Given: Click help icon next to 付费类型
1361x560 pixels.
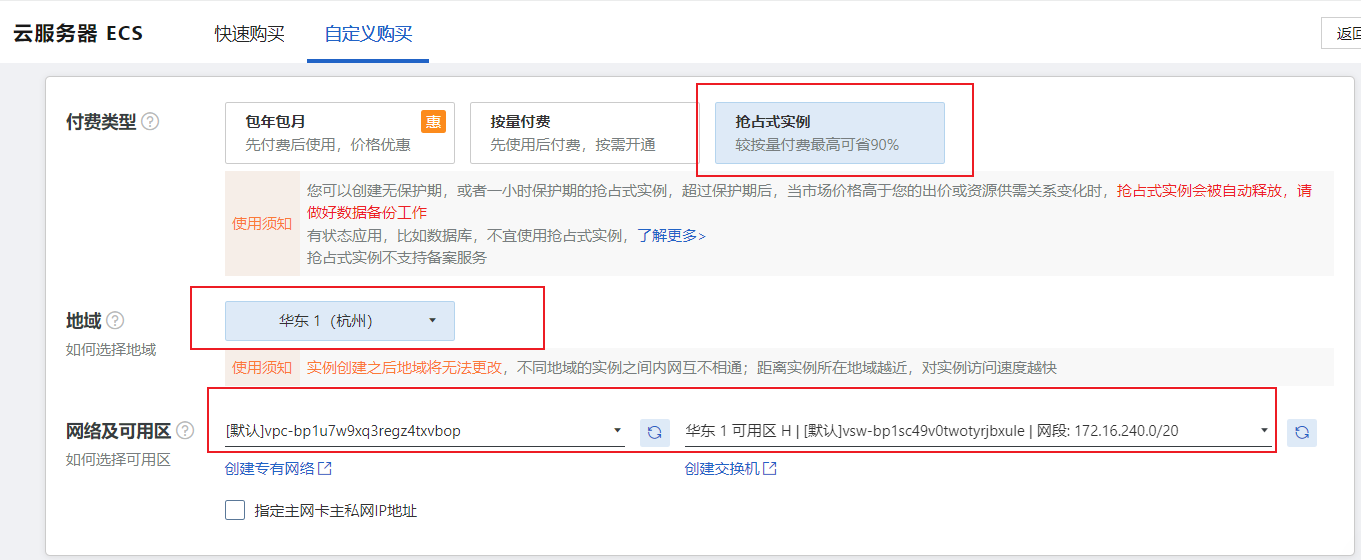Looking at the screenshot, I should pyautogui.click(x=150, y=122).
